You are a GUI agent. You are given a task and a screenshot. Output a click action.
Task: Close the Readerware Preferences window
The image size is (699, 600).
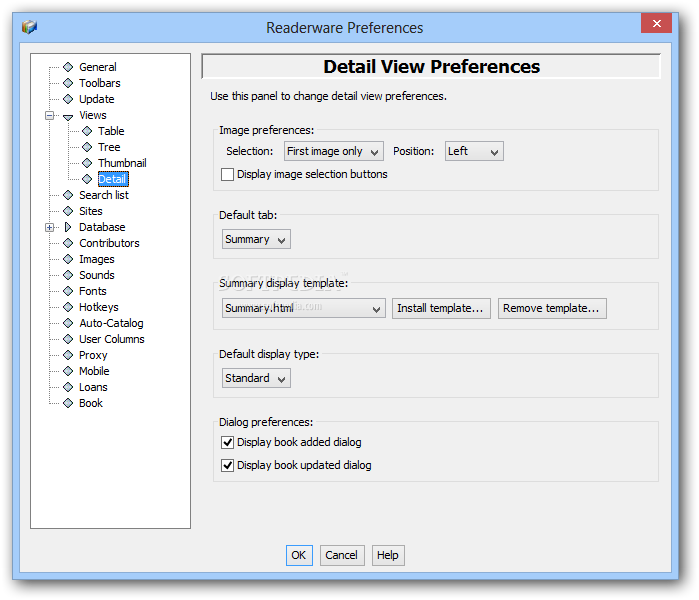(656, 23)
